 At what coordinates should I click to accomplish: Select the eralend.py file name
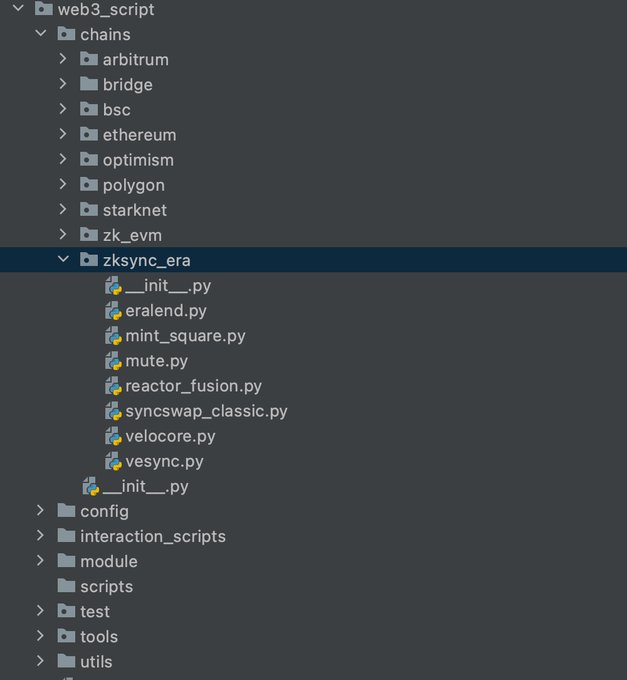tap(166, 311)
